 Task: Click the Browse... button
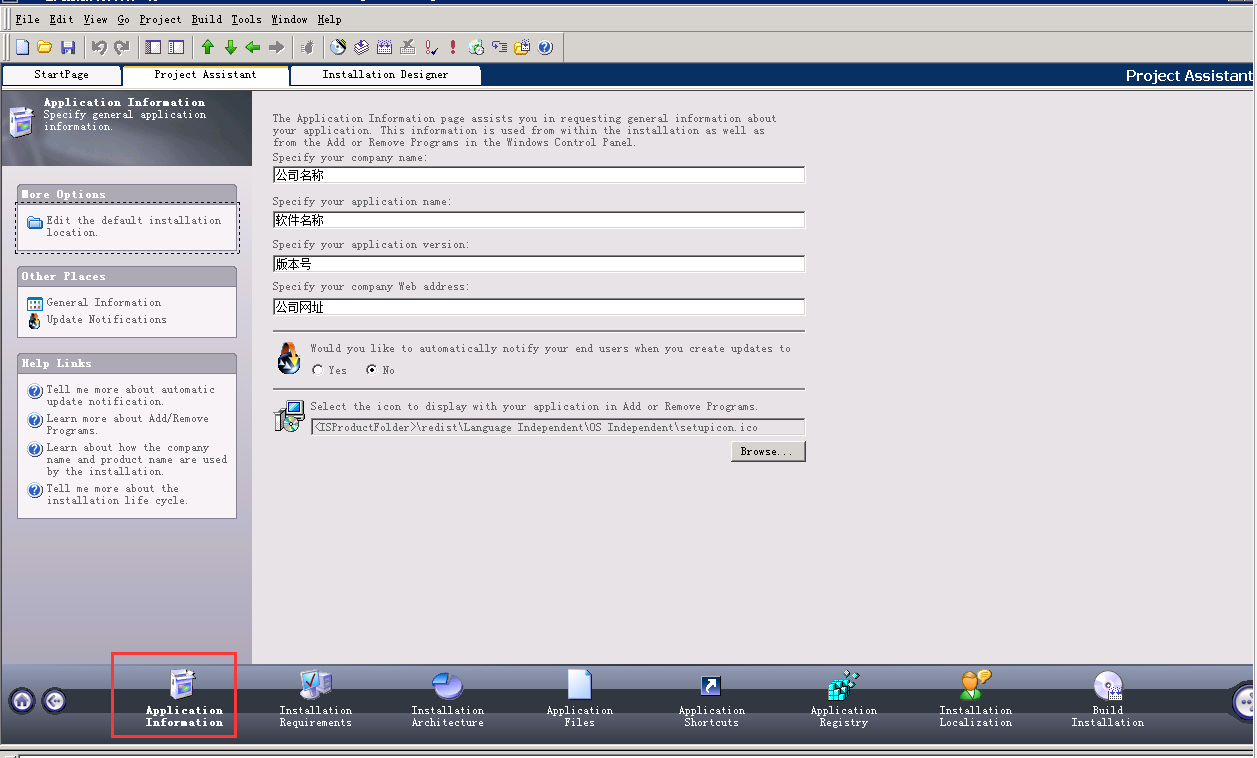click(767, 452)
